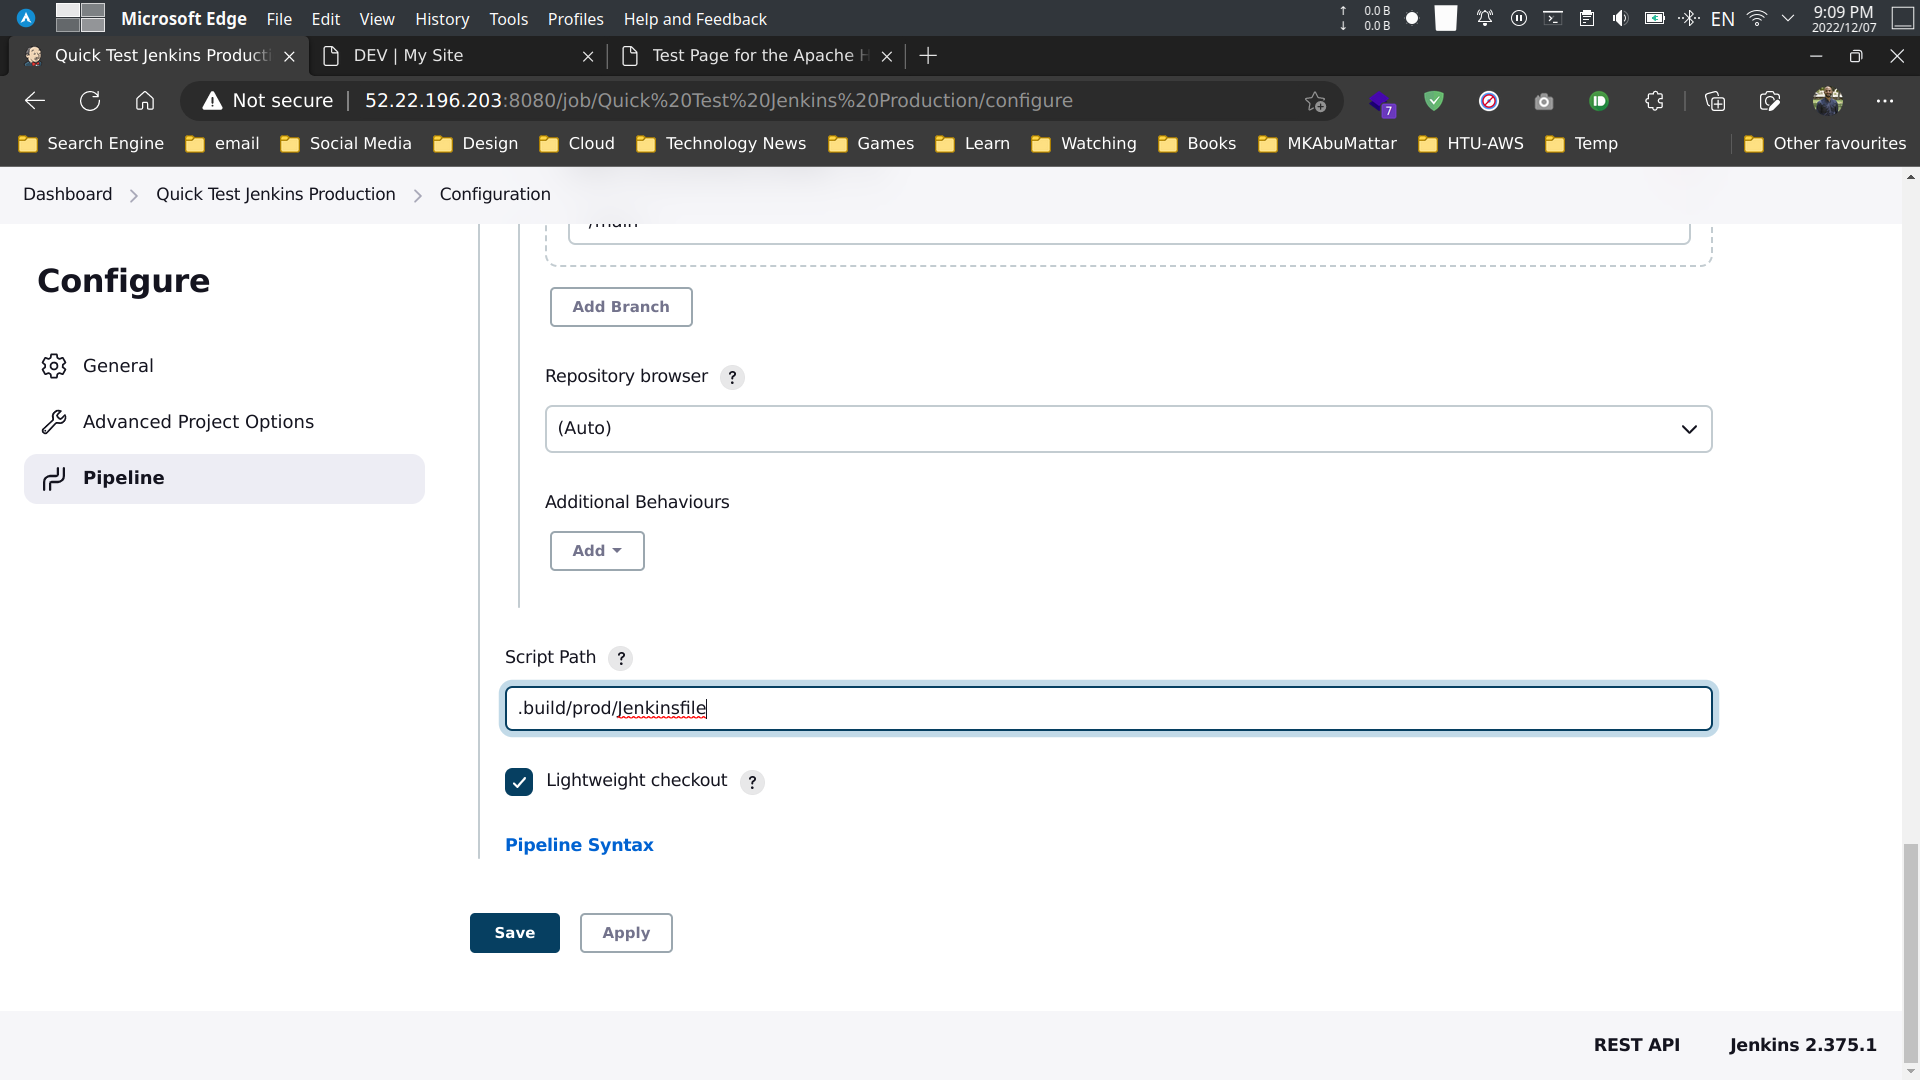Click the Pipeline Syntax link
The height and width of the screenshot is (1080, 1920).
coord(579,845)
